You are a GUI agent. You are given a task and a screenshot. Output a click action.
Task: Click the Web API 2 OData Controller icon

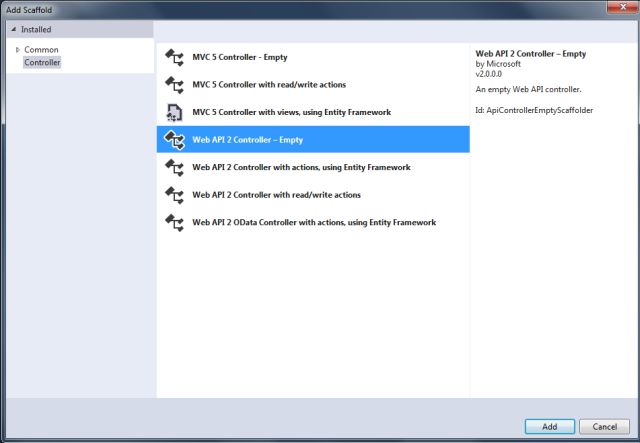coord(174,223)
